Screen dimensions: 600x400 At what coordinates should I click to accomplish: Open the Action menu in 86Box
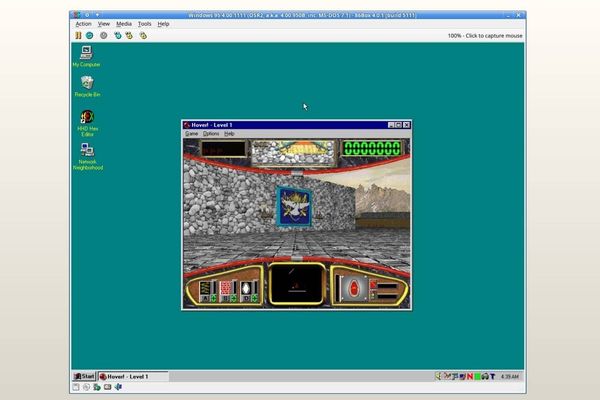83,24
